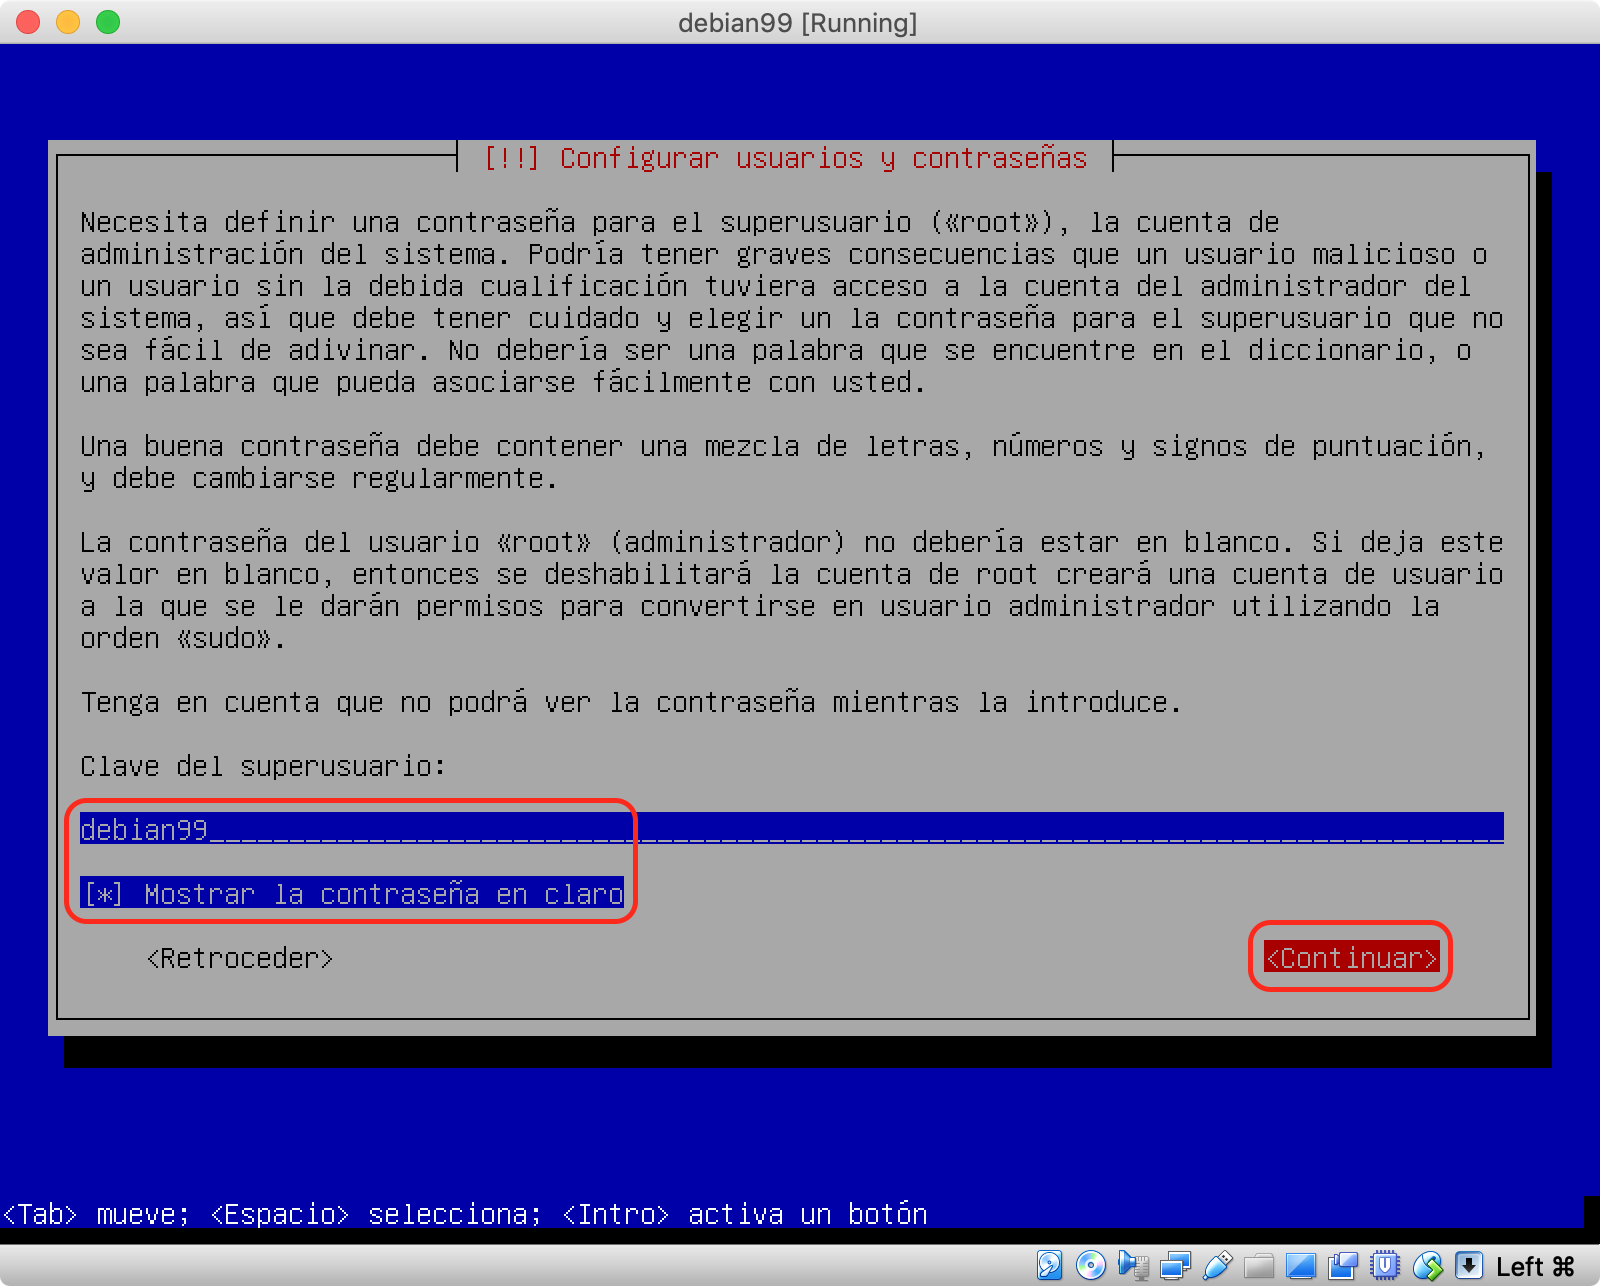Open the hard disk activity status icon

pos(1049,1265)
